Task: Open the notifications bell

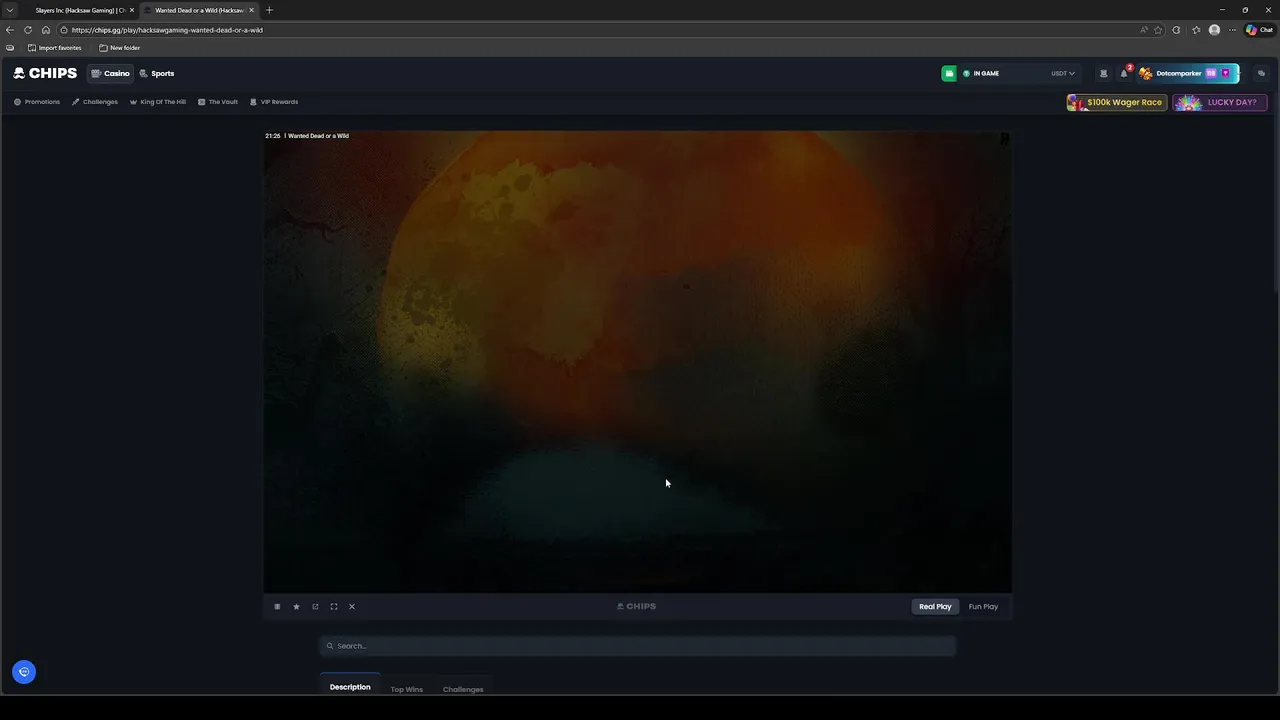Action: click(1124, 73)
